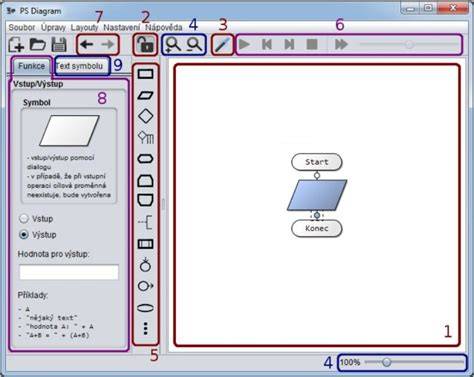
Task: Open an existing diagram folder icon
Action: [x=38, y=44]
